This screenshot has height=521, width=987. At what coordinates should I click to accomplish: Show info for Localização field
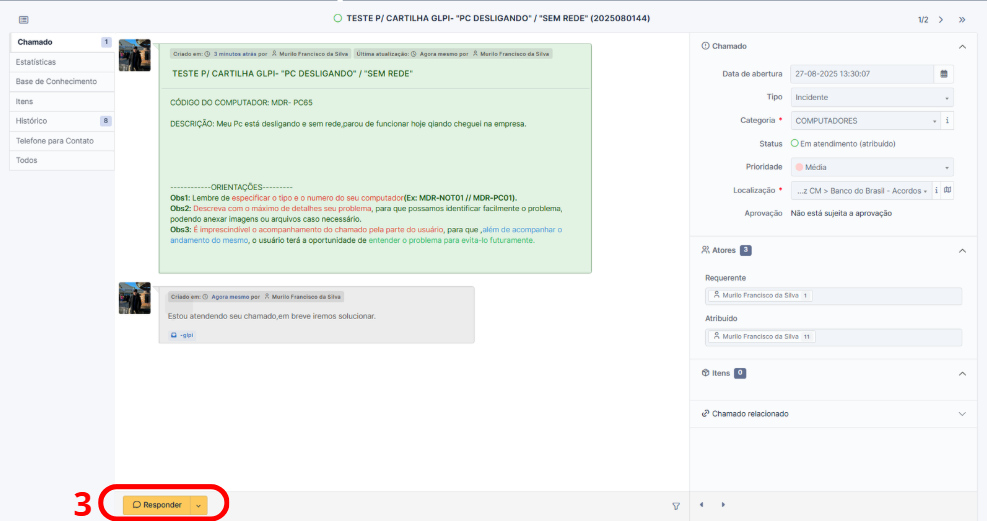pos(936,190)
